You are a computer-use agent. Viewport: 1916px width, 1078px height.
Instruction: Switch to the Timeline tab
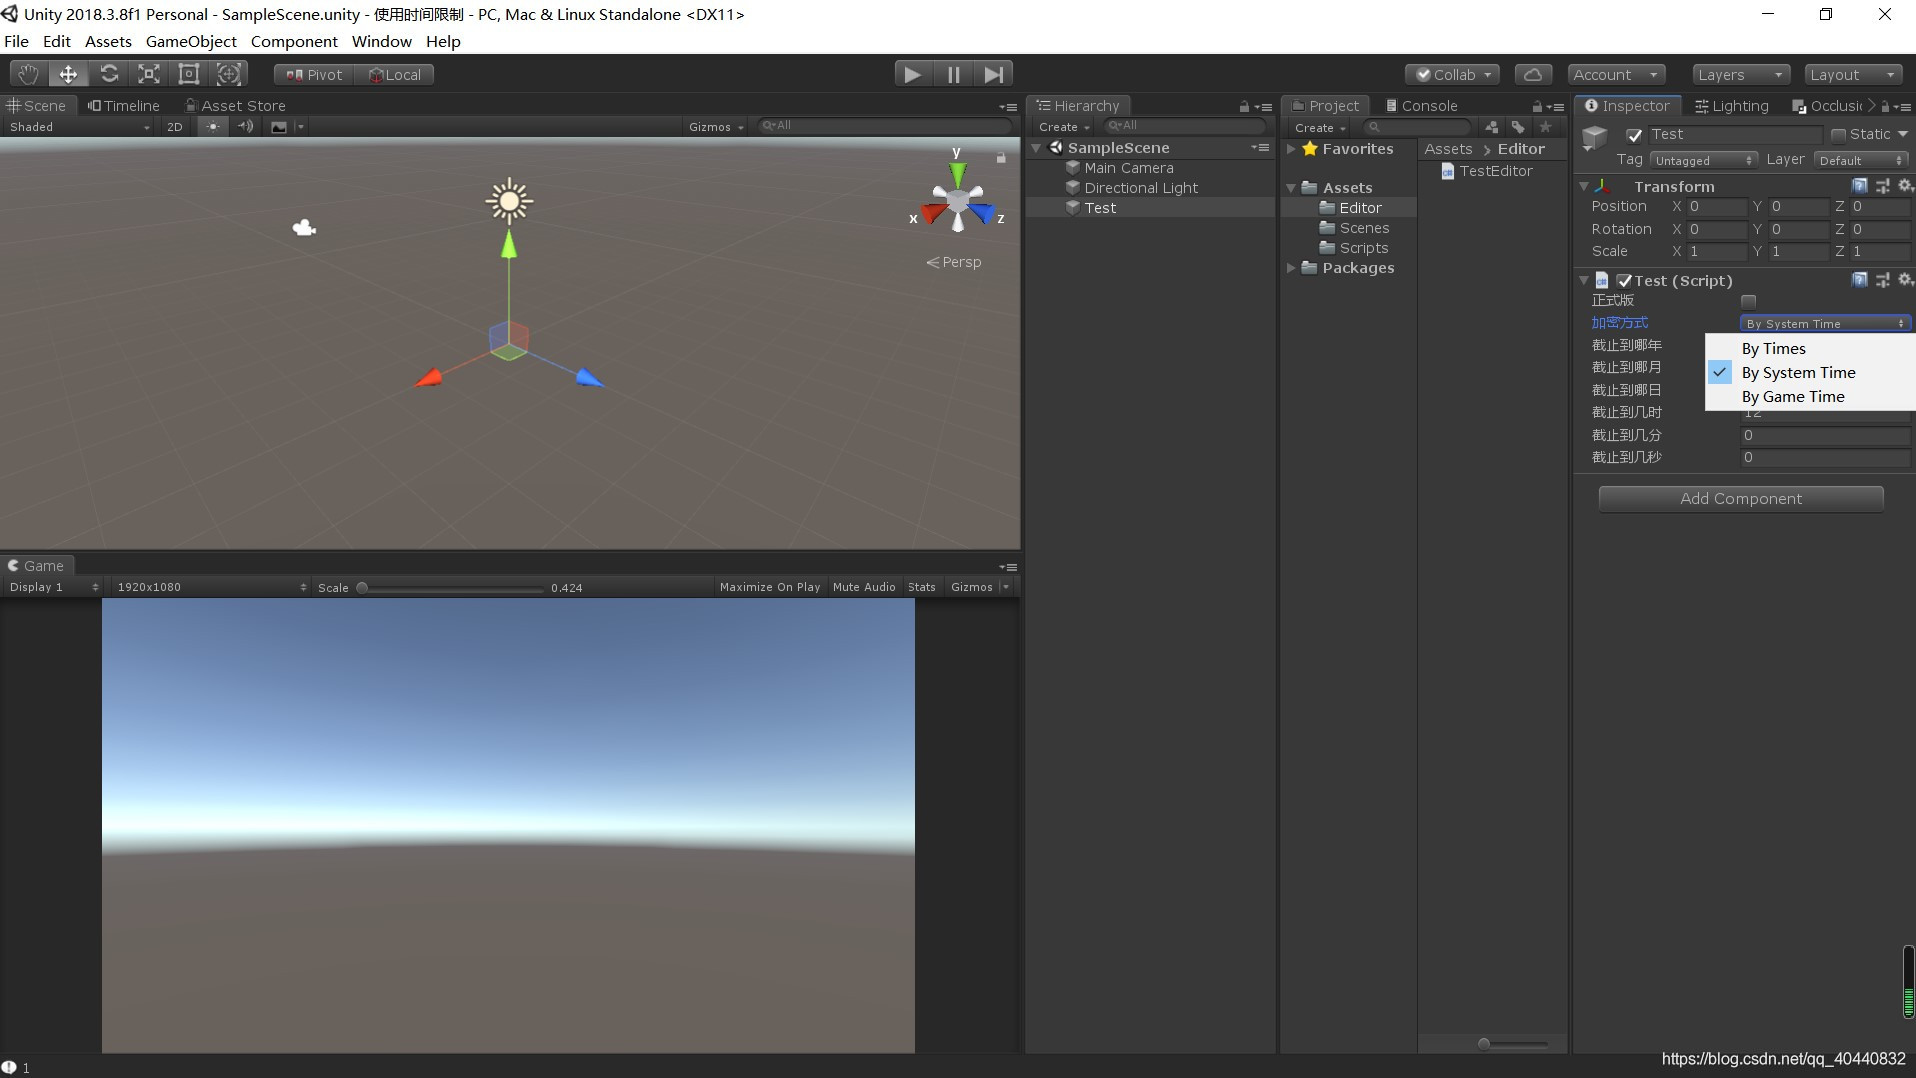point(124,105)
